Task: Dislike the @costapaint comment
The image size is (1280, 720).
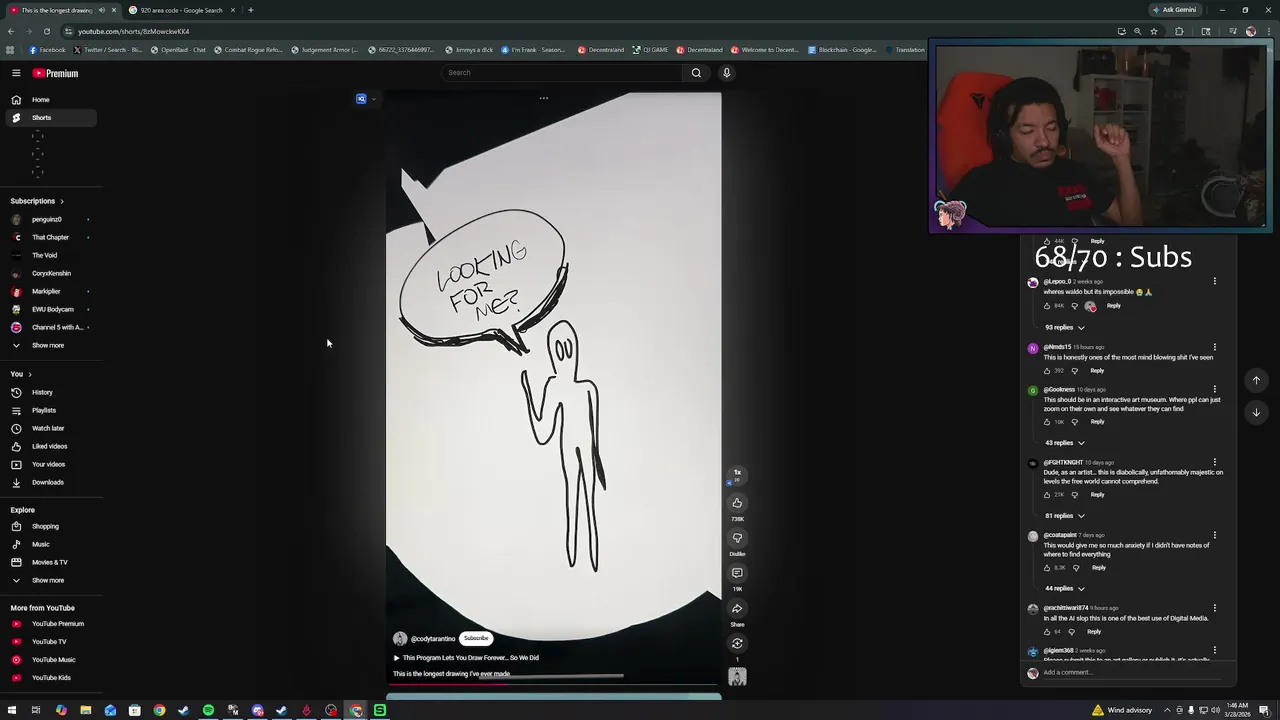Action: [1076, 568]
